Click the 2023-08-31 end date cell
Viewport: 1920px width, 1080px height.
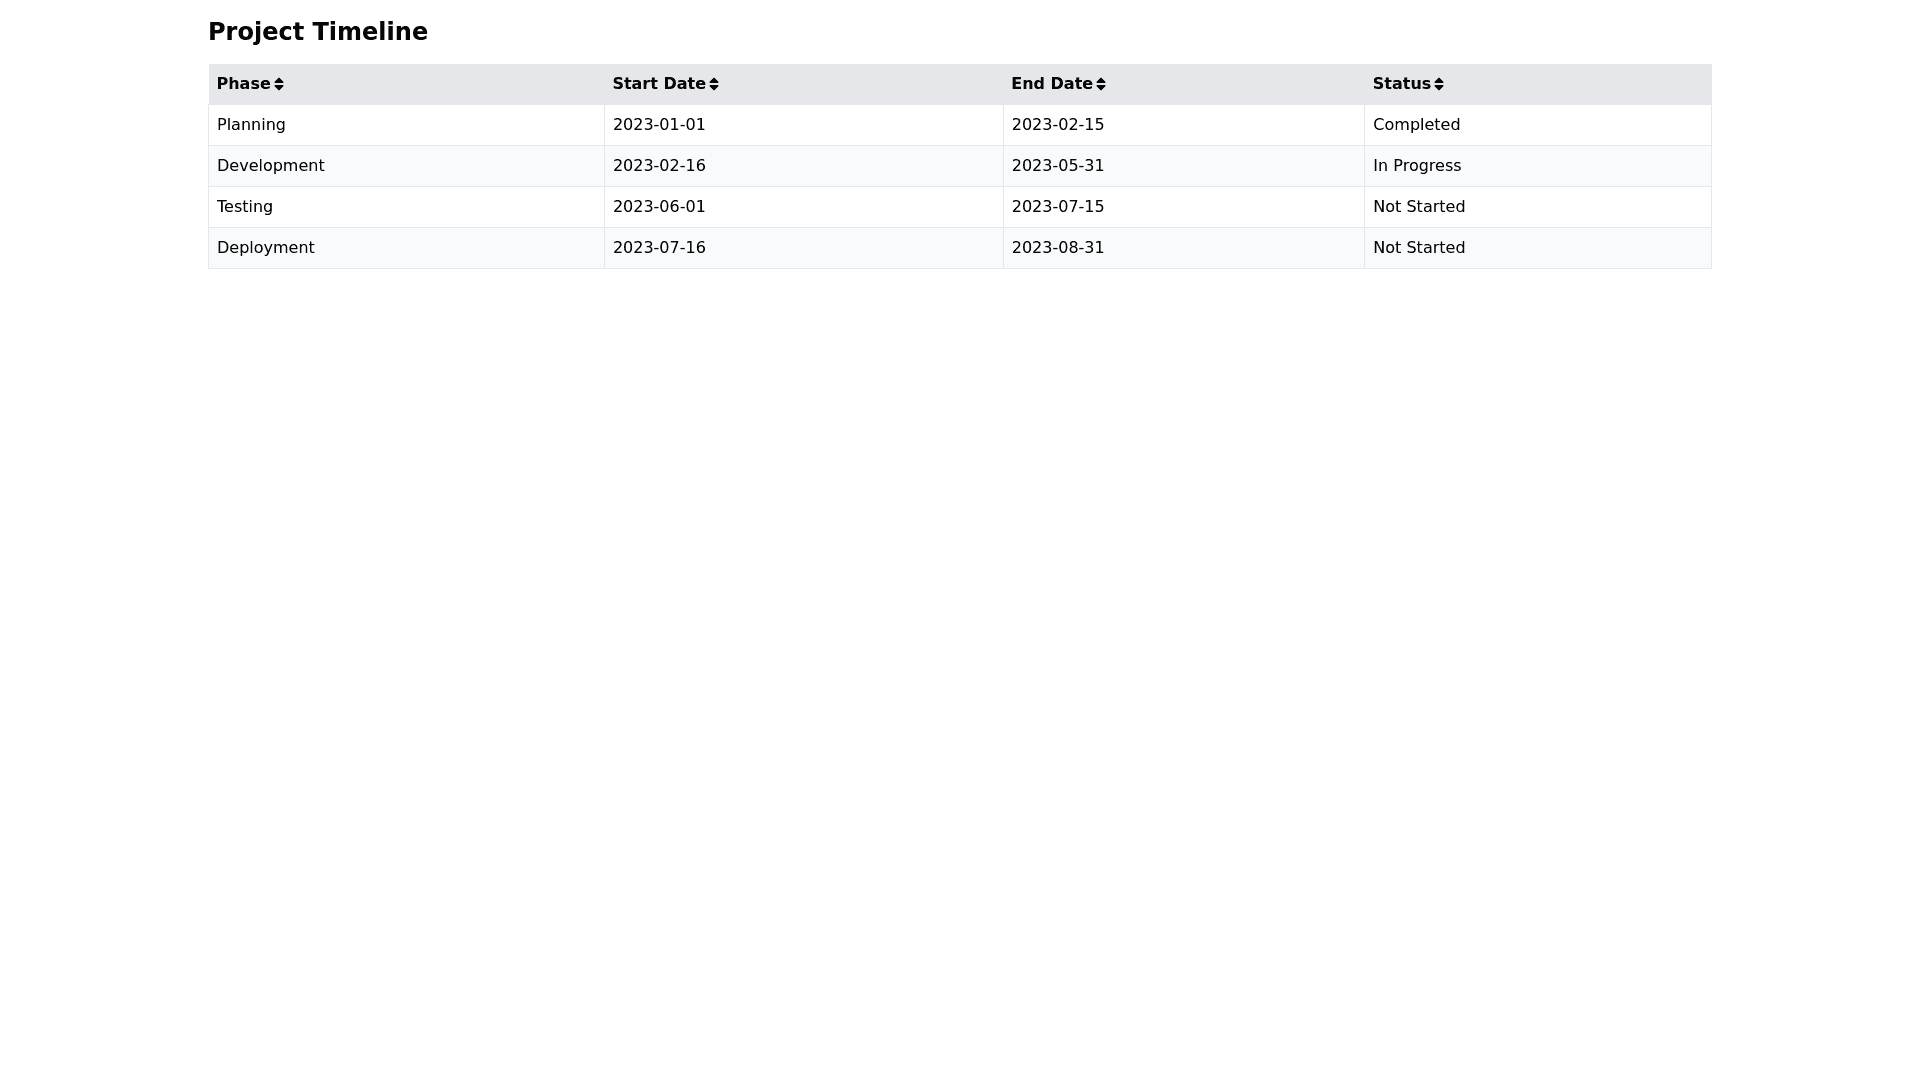(1057, 248)
